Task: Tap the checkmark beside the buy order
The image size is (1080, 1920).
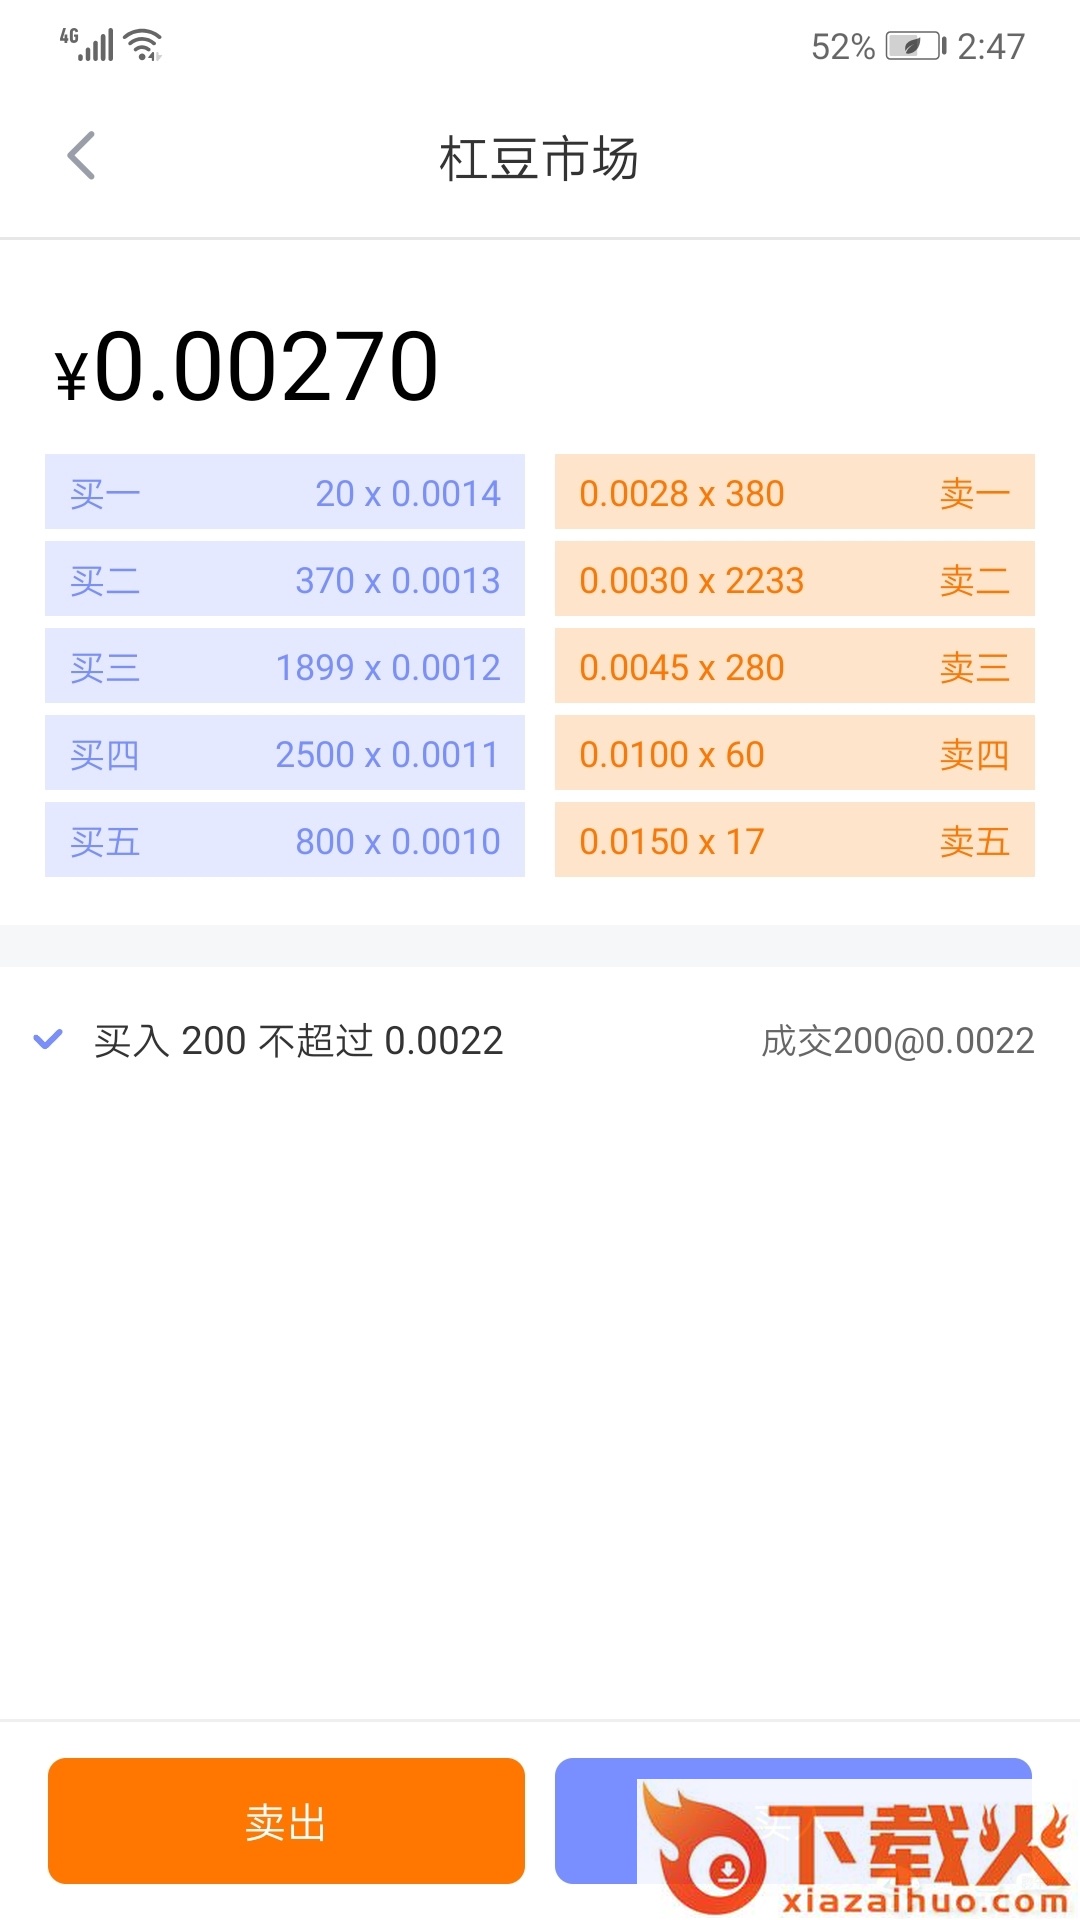Action: [48, 1040]
